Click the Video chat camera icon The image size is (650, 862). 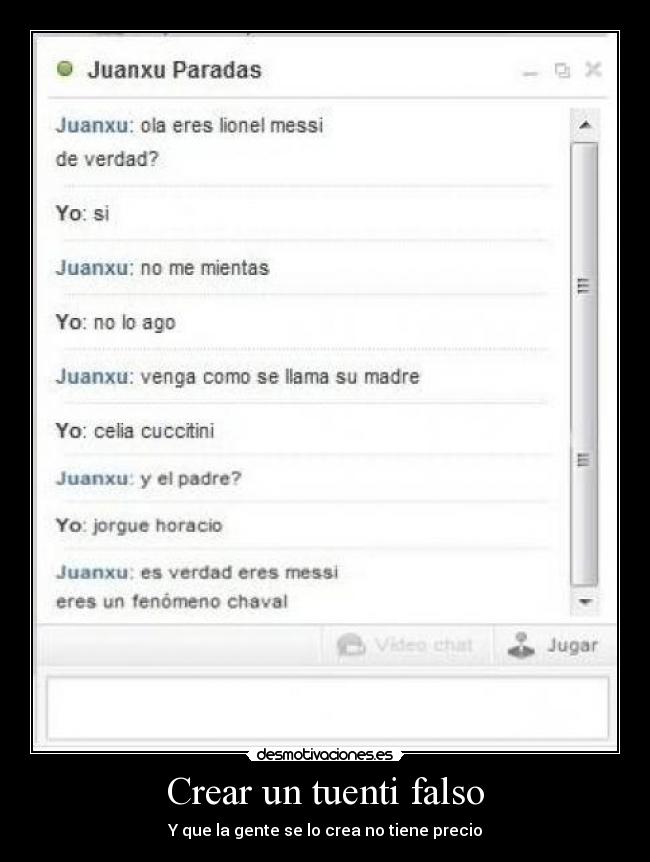(x=351, y=645)
